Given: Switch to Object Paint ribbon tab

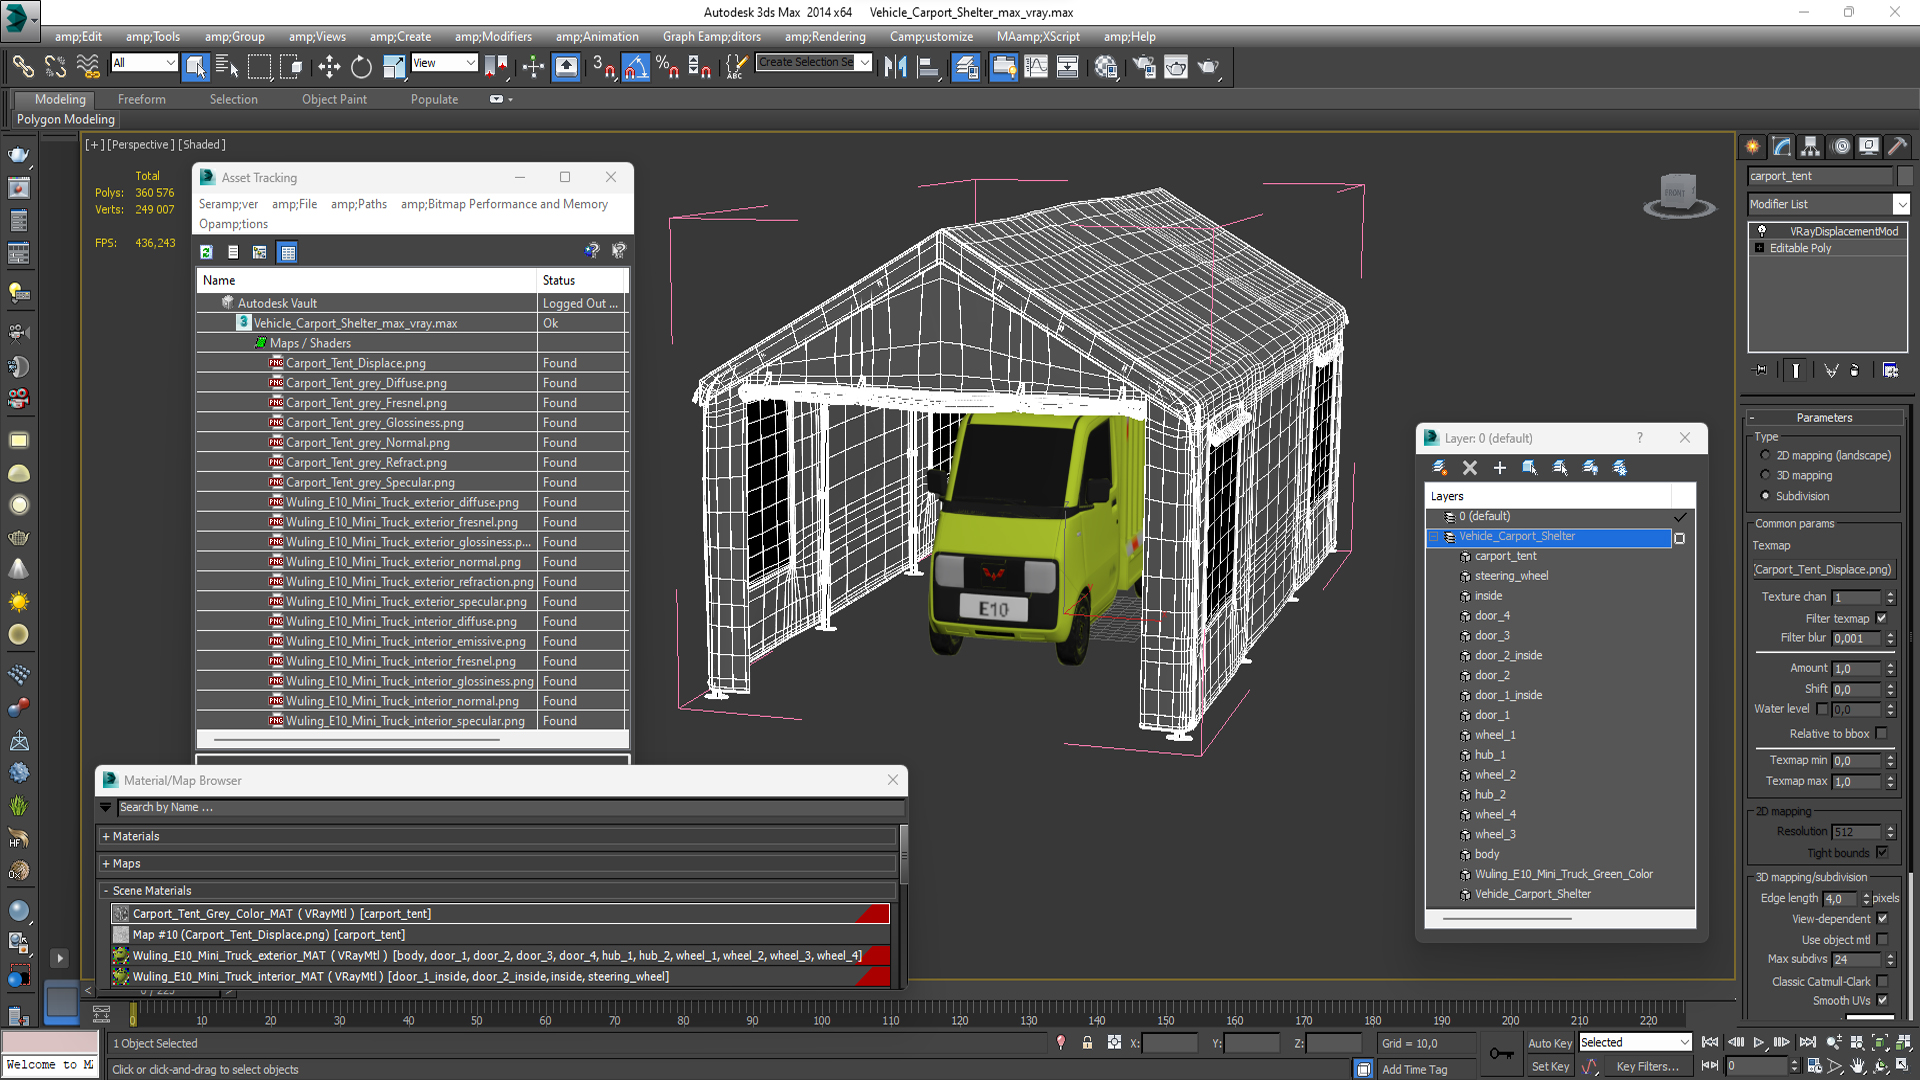Looking at the screenshot, I should click(x=334, y=99).
